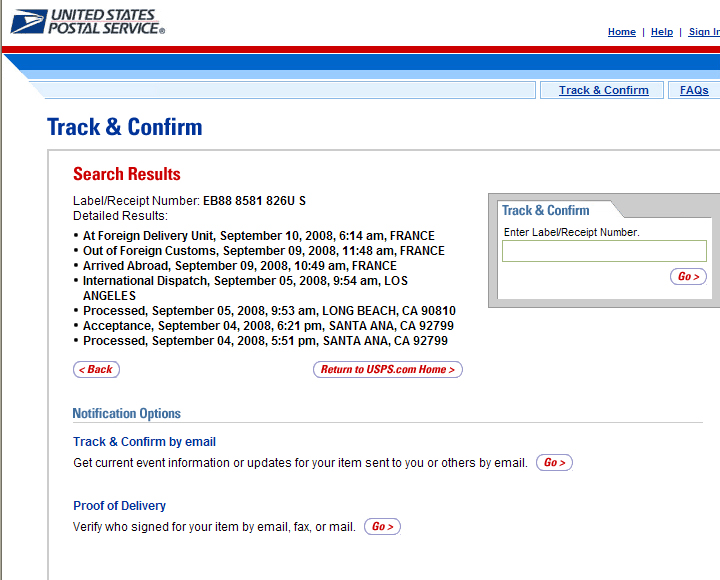Switch to the Track & Confirm tab
The height and width of the screenshot is (580, 720).
(603, 90)
